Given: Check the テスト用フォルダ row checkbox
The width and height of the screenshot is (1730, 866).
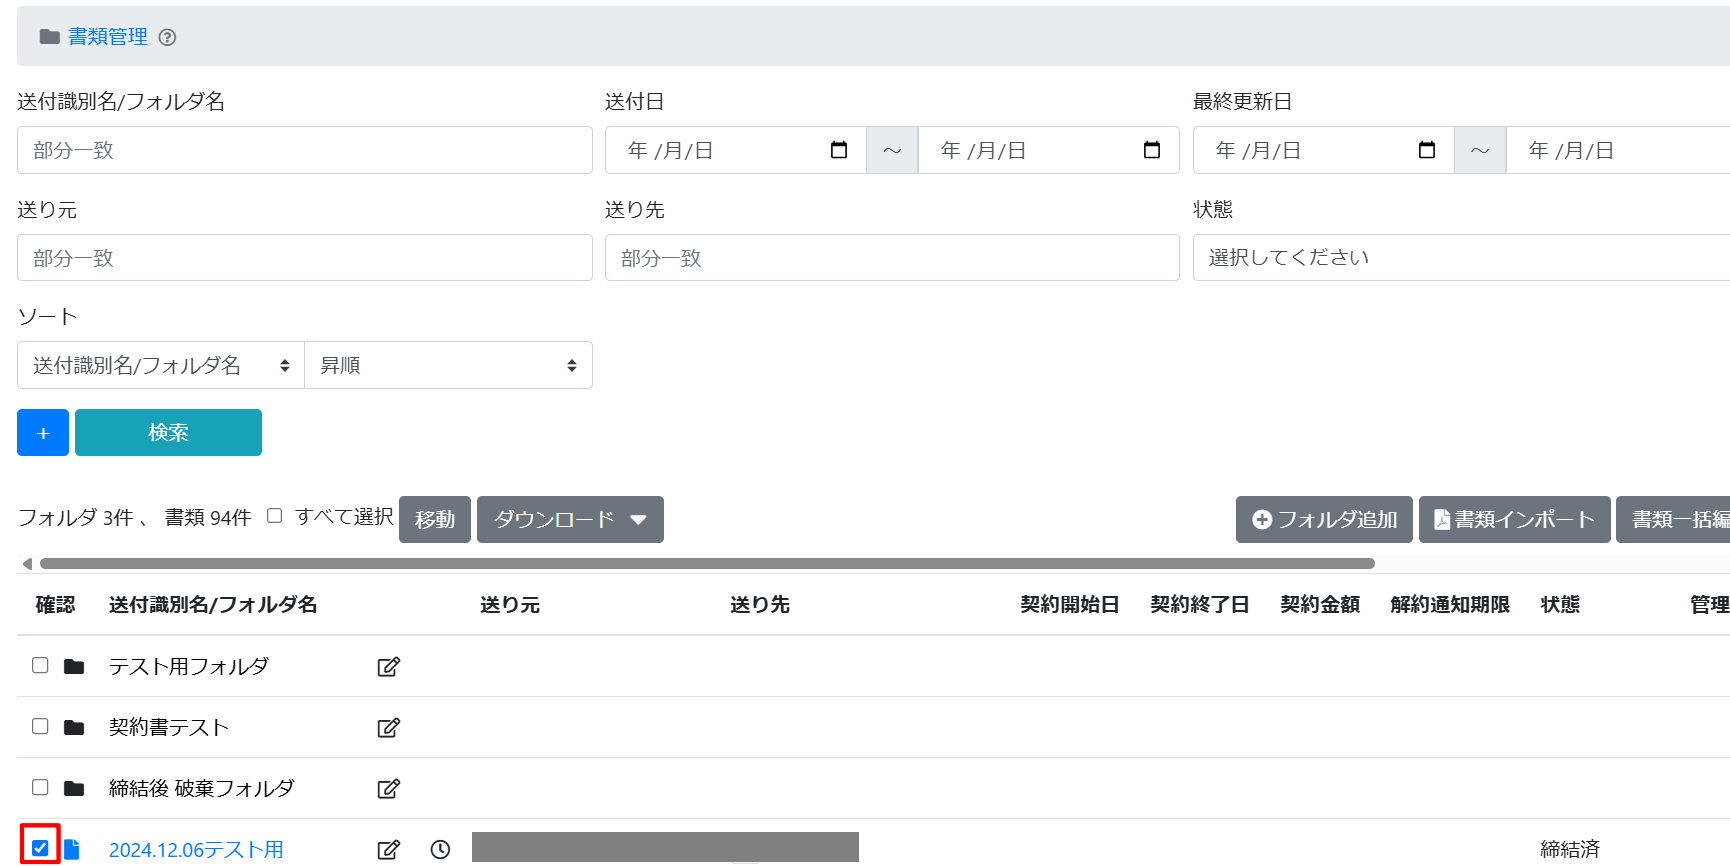Looking at the screenshot, I should [x=40, y=666].
